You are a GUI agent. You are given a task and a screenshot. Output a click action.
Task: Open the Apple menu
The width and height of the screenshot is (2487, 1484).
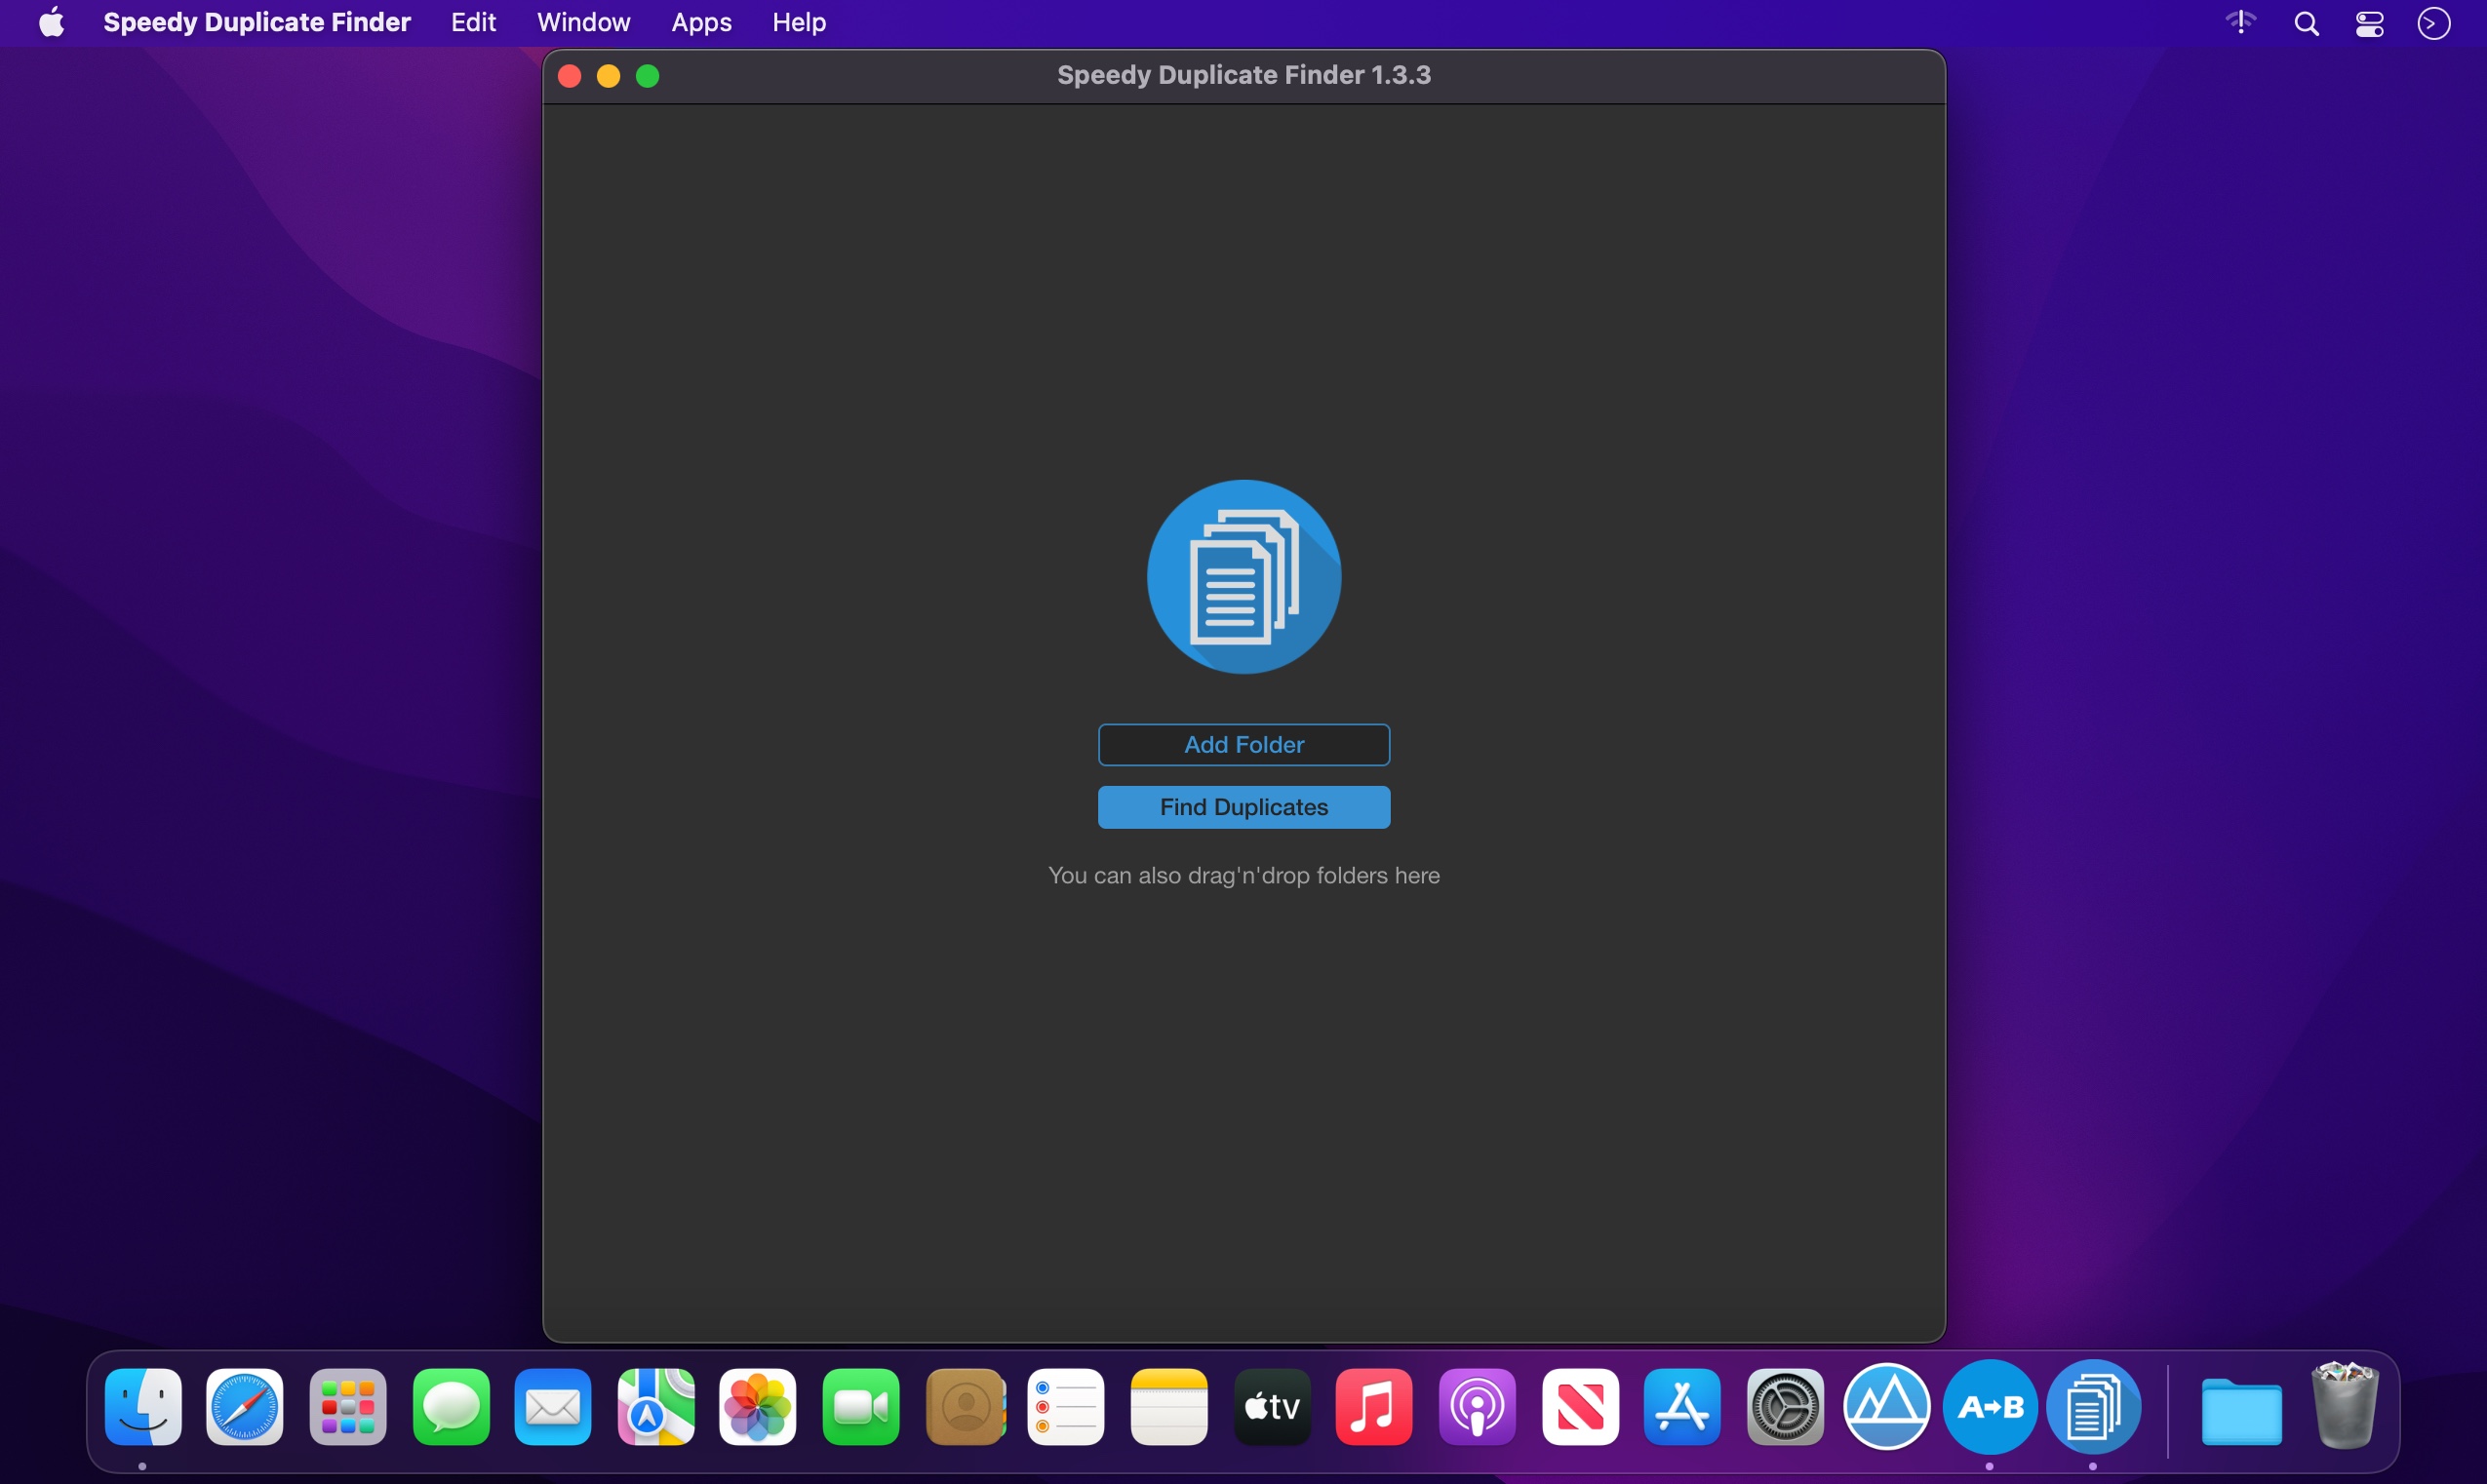click(52, 22)
